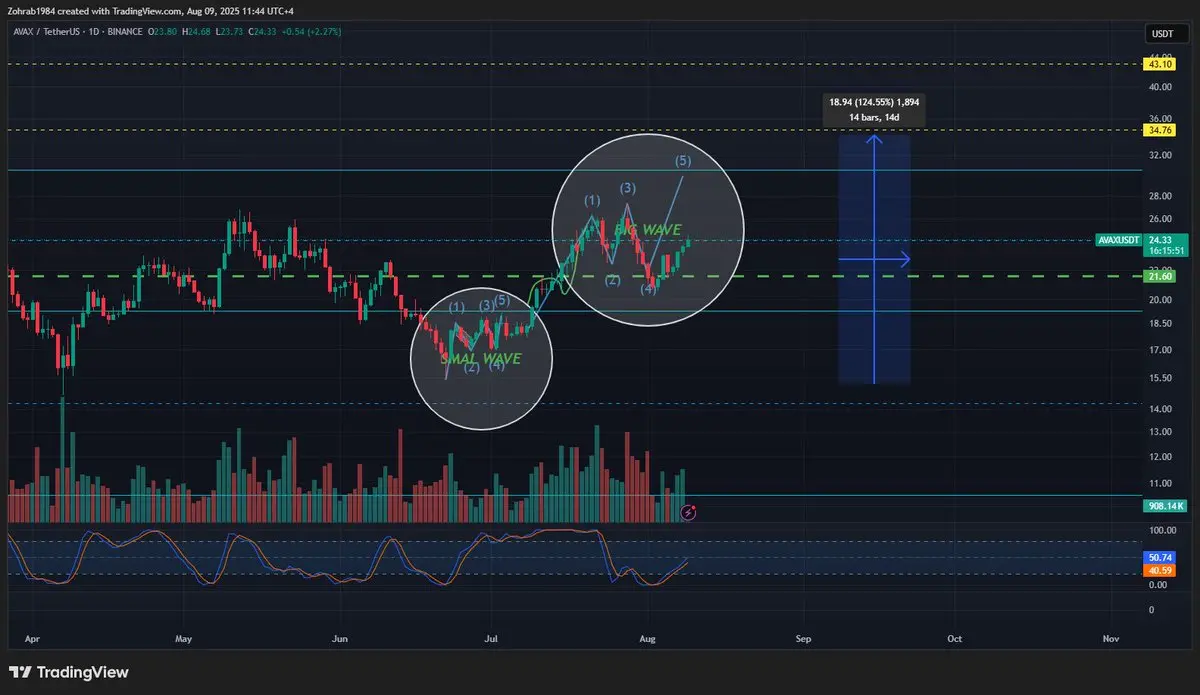Click the AVAXUSDT symbol tag
This screenshot has width=1200, height=695.
pyautogui.click(x=1119, y=240)
